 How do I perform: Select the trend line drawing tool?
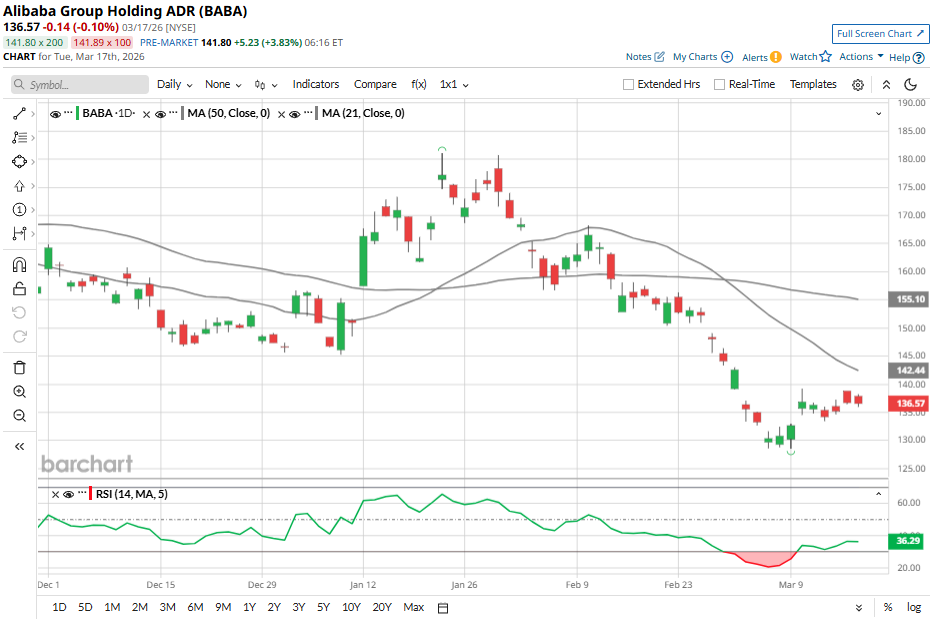[x=19, y=114]
